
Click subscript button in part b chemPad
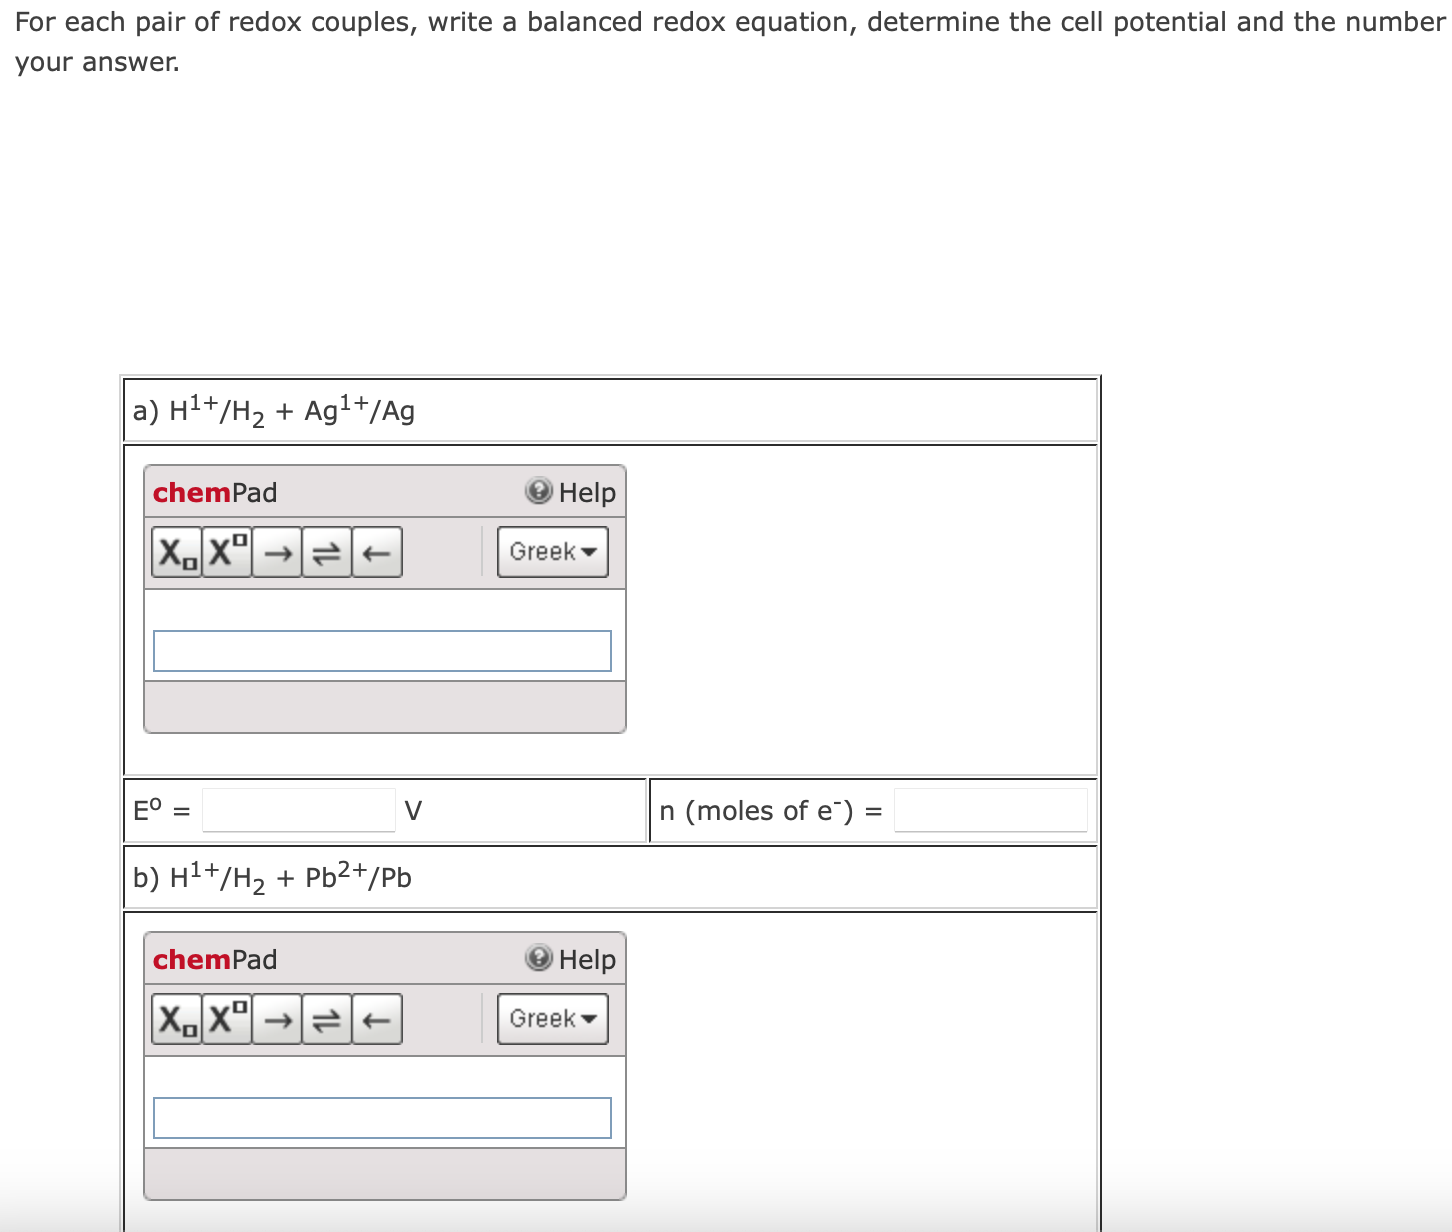point(177,1019)
